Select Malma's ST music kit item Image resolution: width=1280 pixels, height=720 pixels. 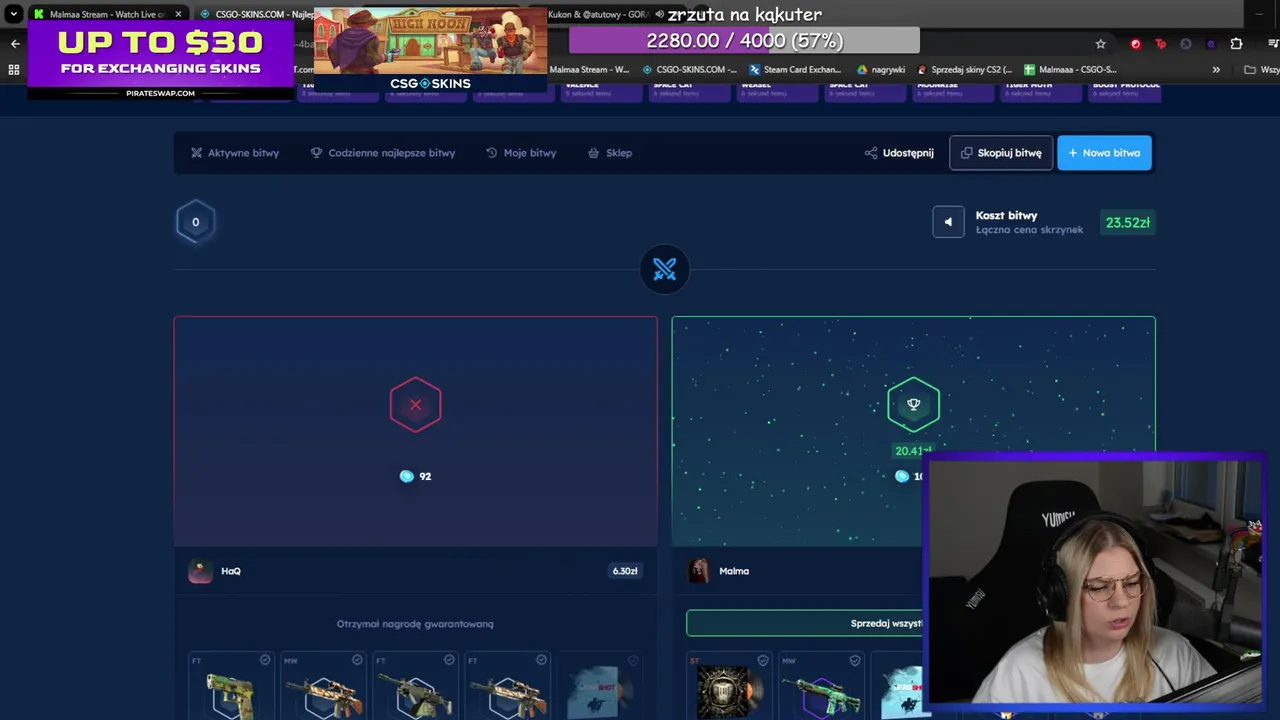coord(729,686)
